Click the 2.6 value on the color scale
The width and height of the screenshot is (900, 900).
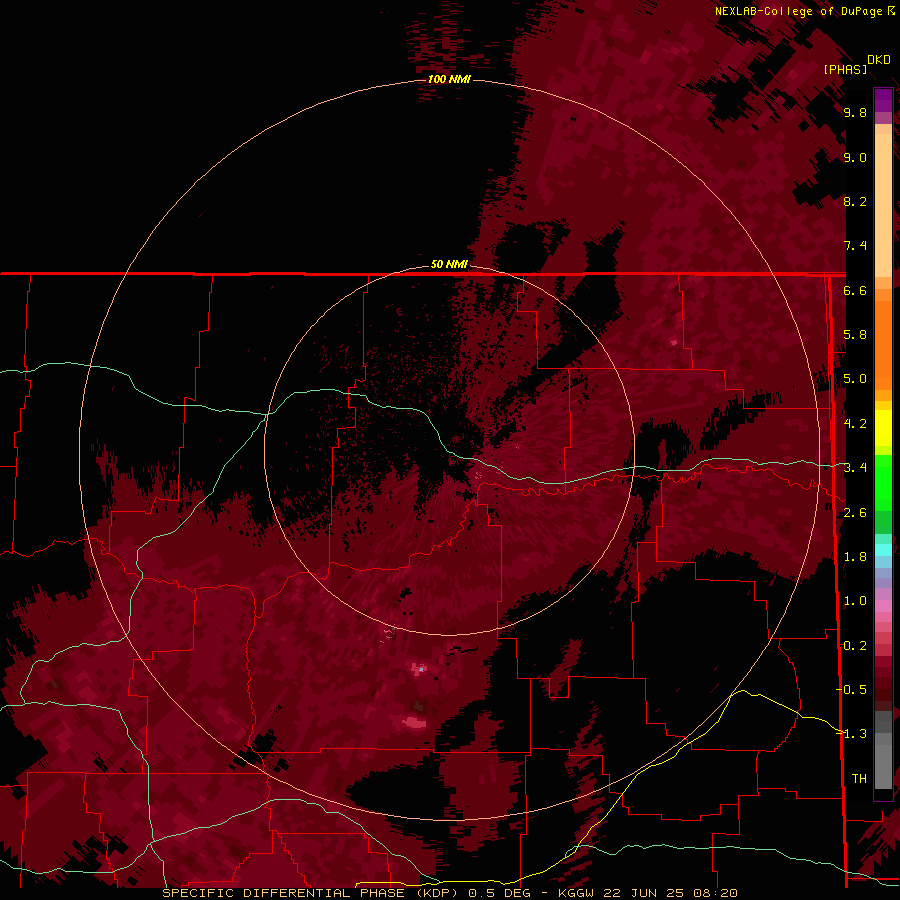[855, 513]
